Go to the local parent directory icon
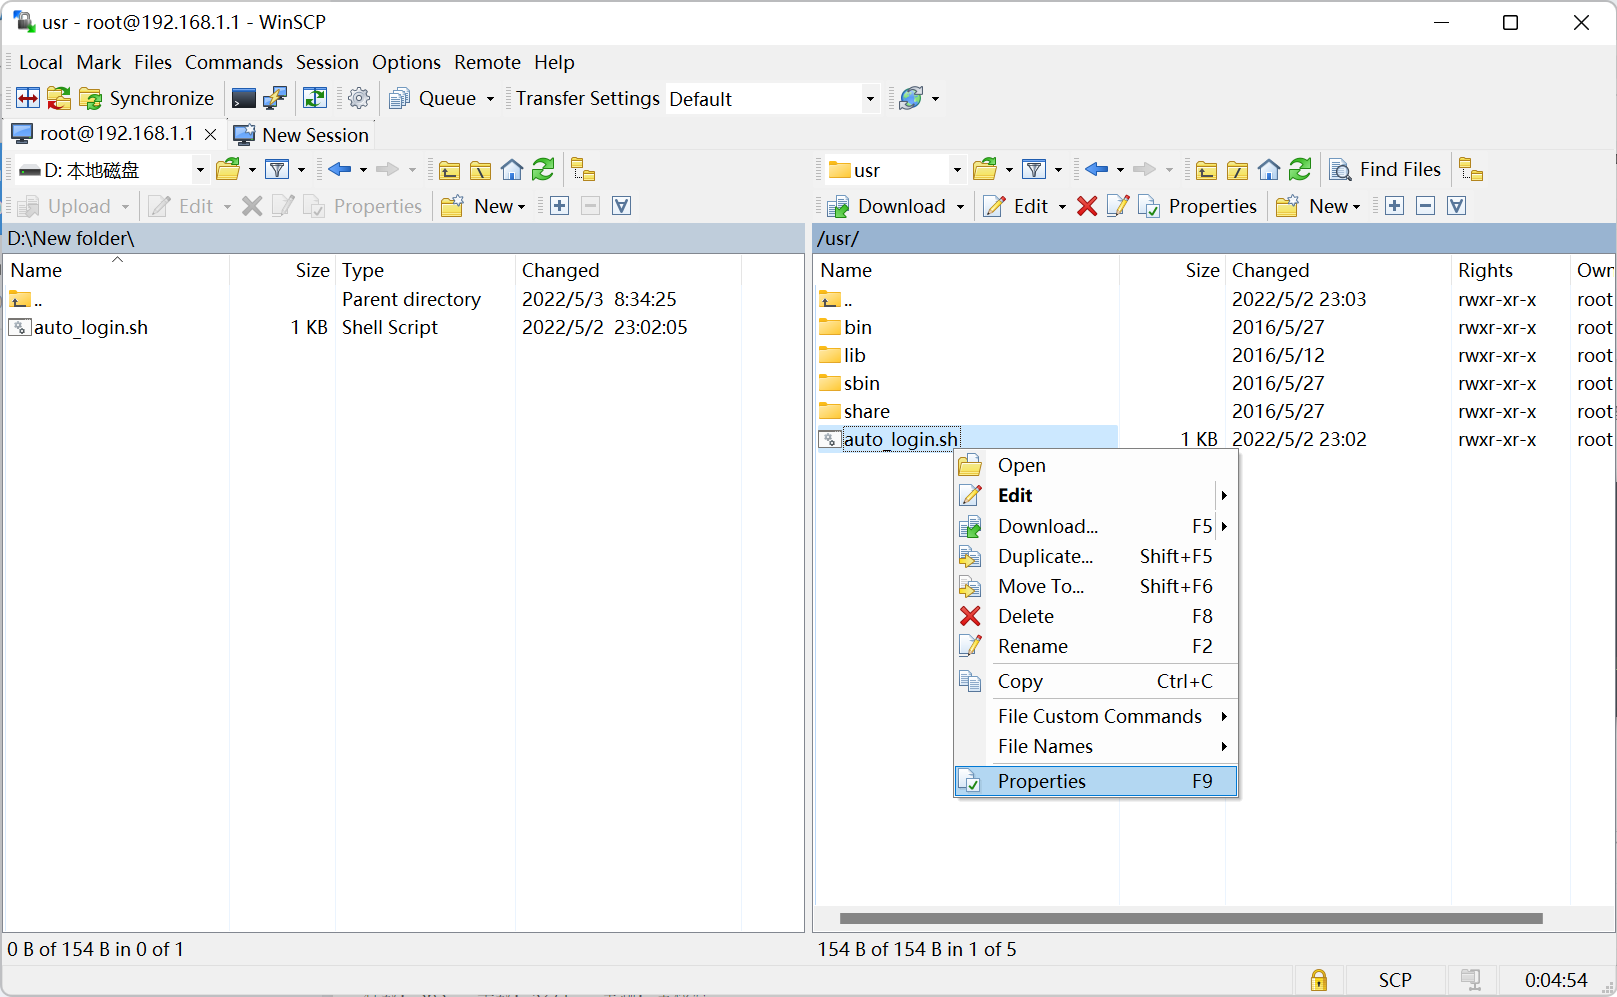 (x=450, y=170)
